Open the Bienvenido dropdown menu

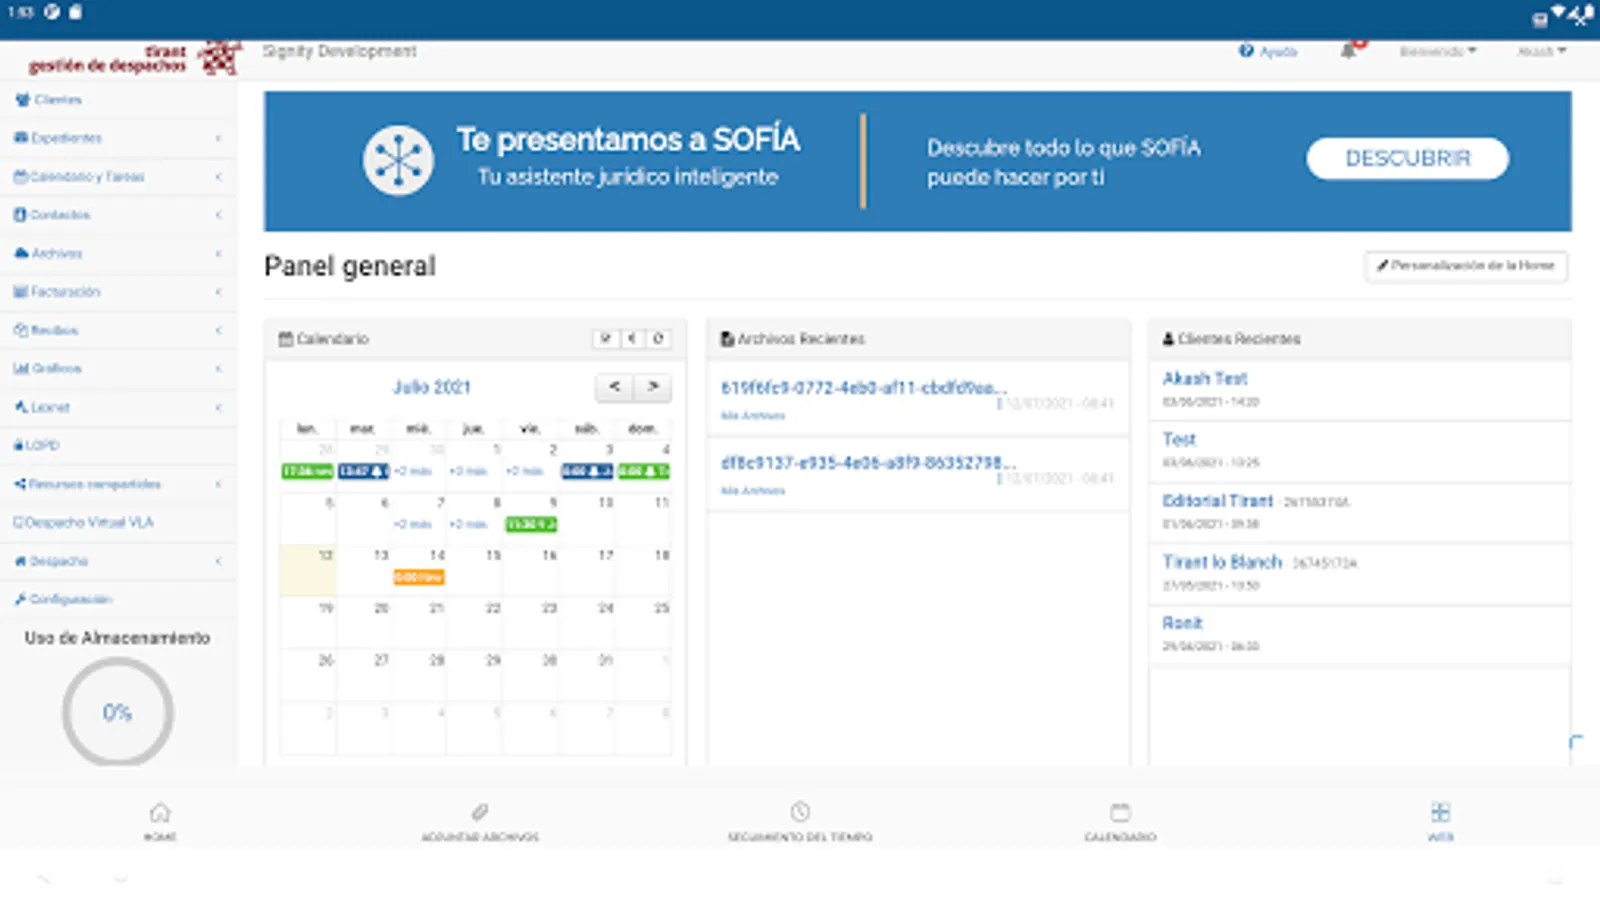(1438, 52)
